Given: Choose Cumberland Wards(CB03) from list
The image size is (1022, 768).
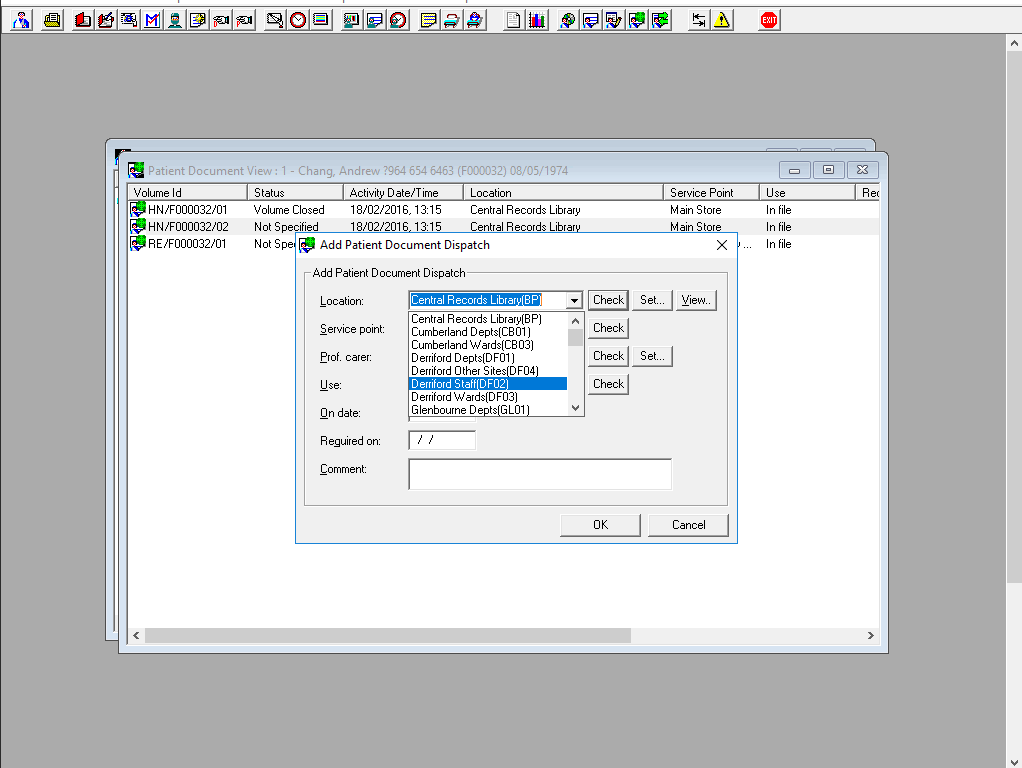Looking at the screenshot, I should [488, 345].
